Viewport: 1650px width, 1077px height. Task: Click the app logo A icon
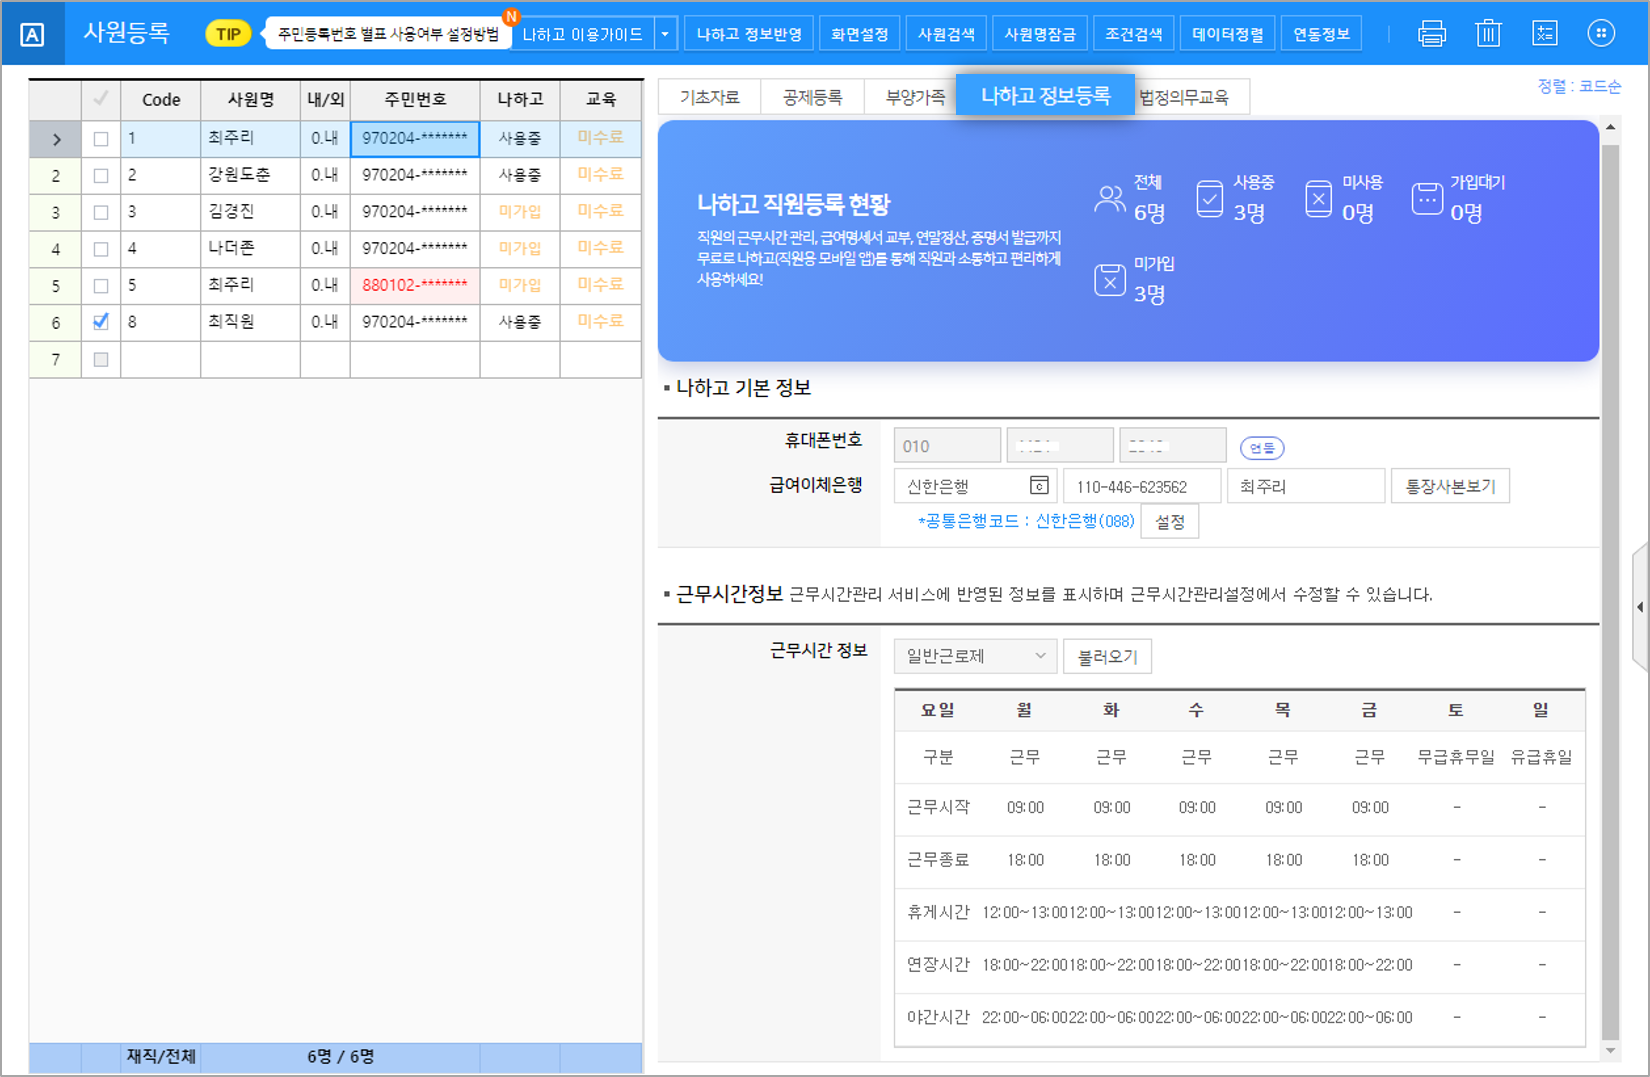[x=32, y=35]
